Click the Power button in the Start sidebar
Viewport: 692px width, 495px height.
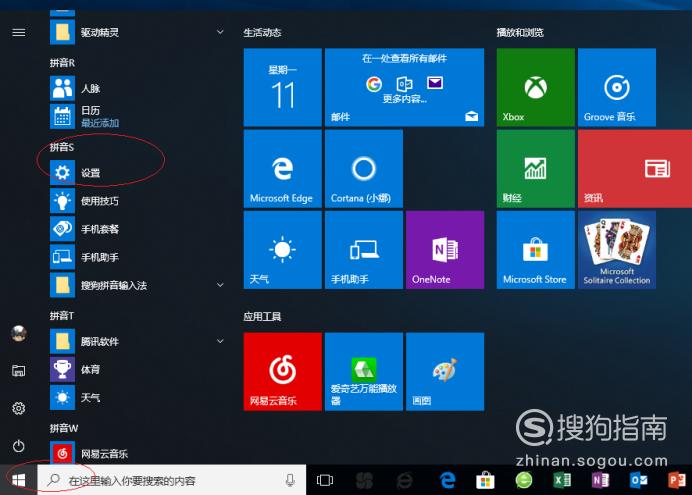[x=19, y=446]
